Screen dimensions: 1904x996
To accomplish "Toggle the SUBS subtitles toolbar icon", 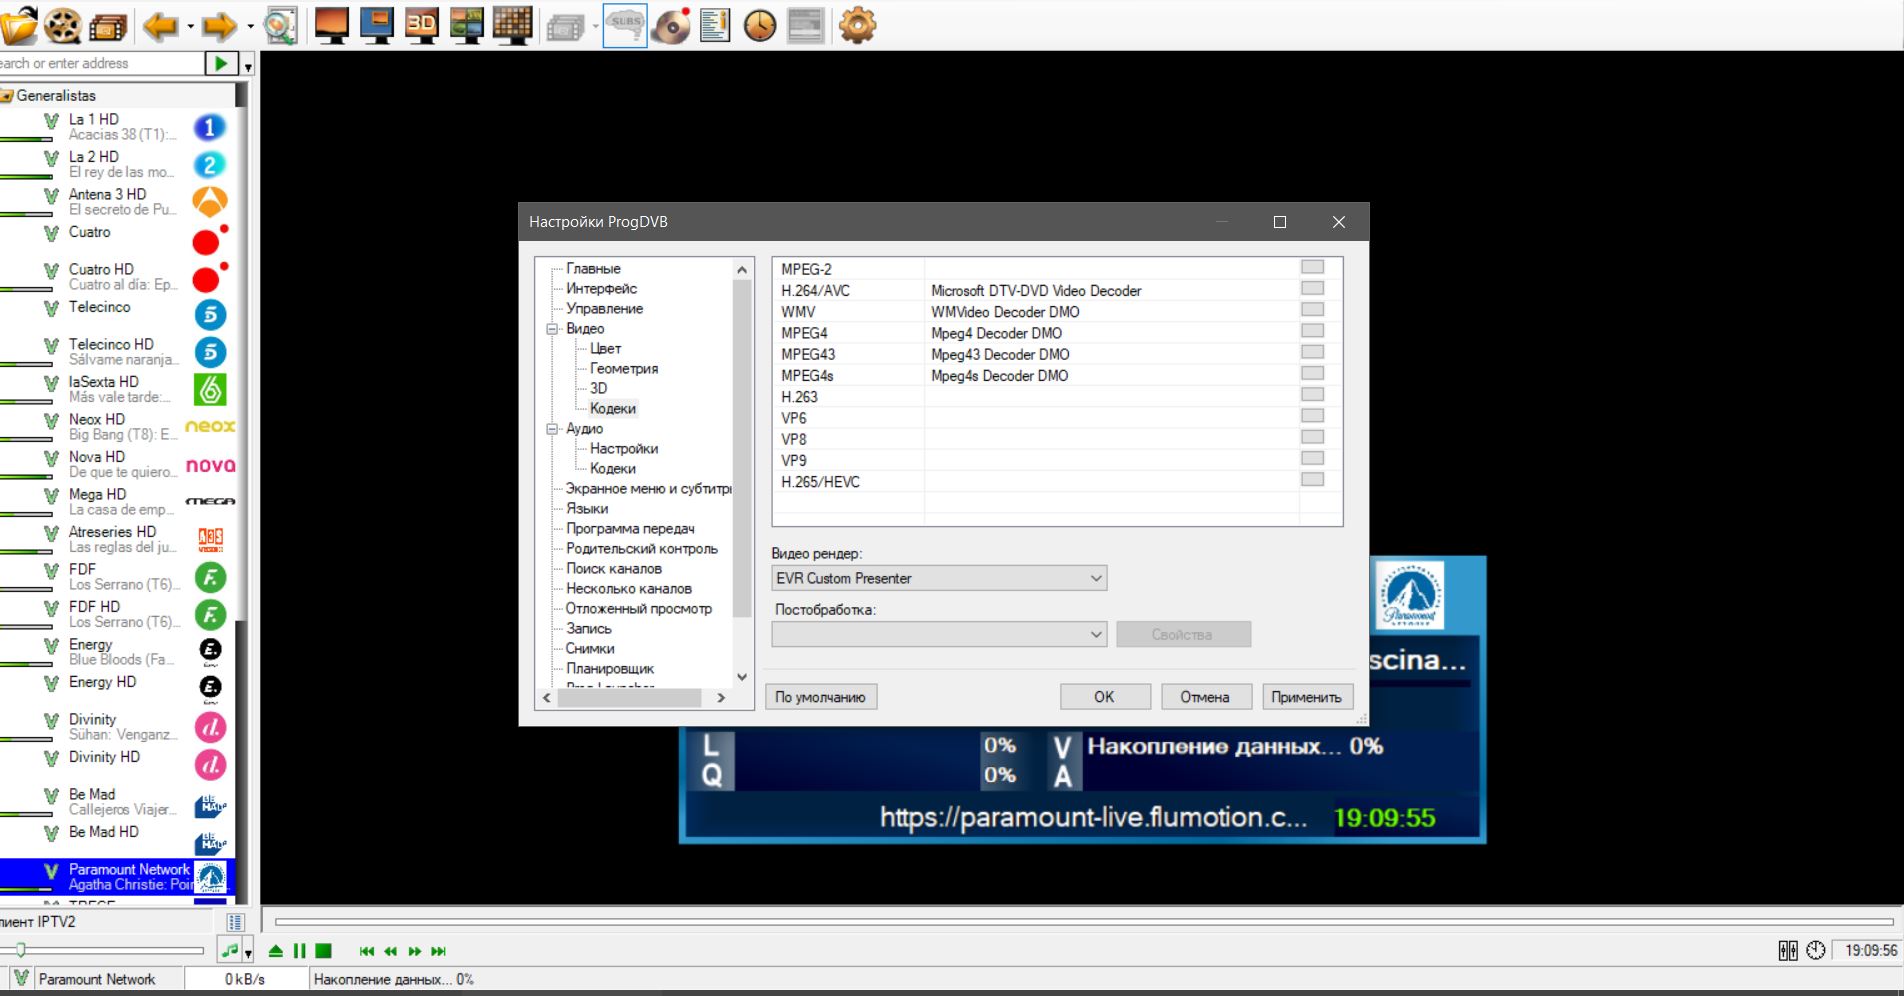I will click(625, 25).
